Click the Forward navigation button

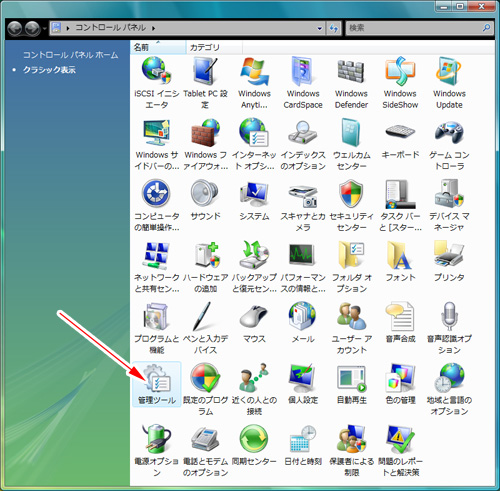(x=33, y=28)
